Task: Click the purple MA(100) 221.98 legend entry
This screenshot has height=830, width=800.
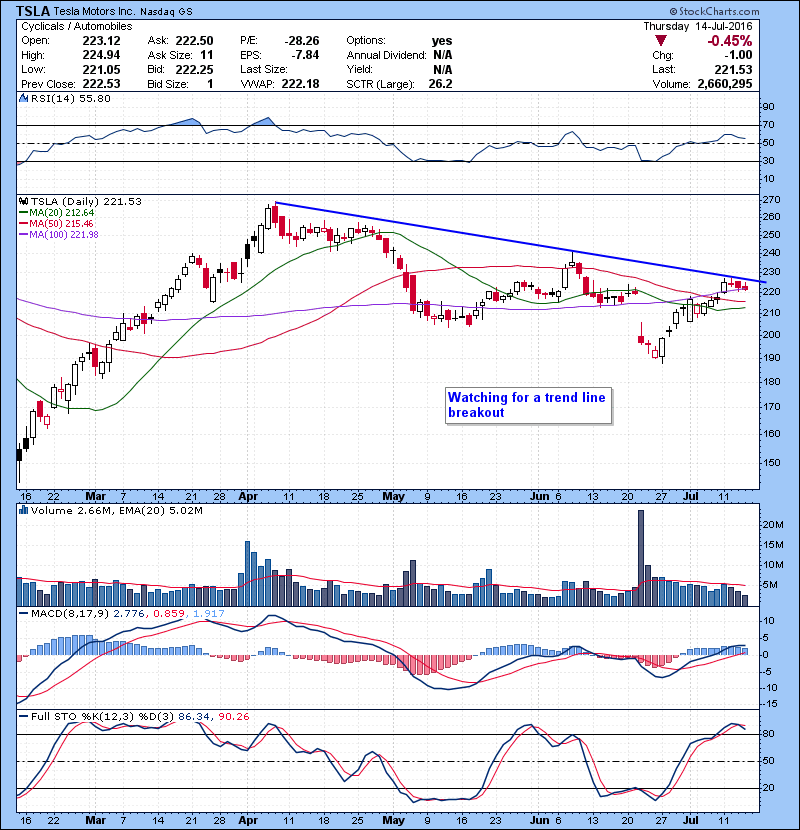Action: coord(59,234)
